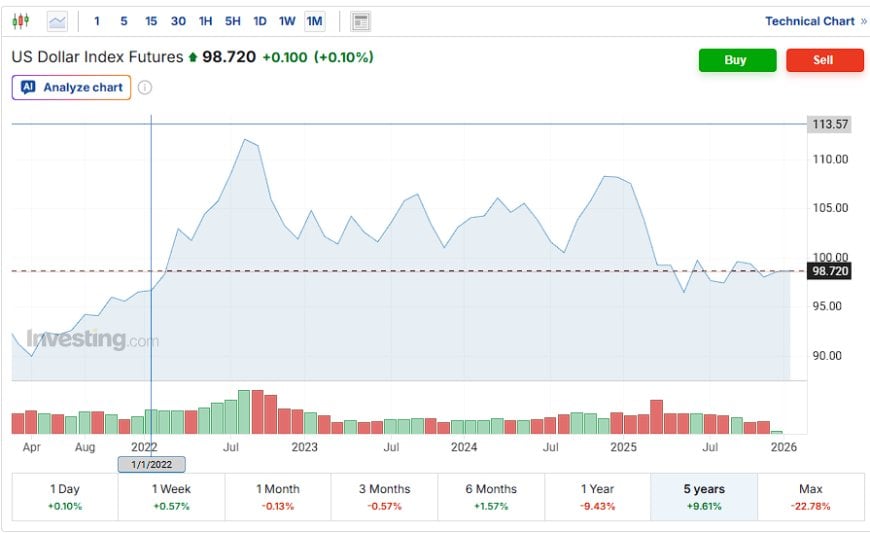
Task: Open Analyze chart AI button
Action: (72, 88)
